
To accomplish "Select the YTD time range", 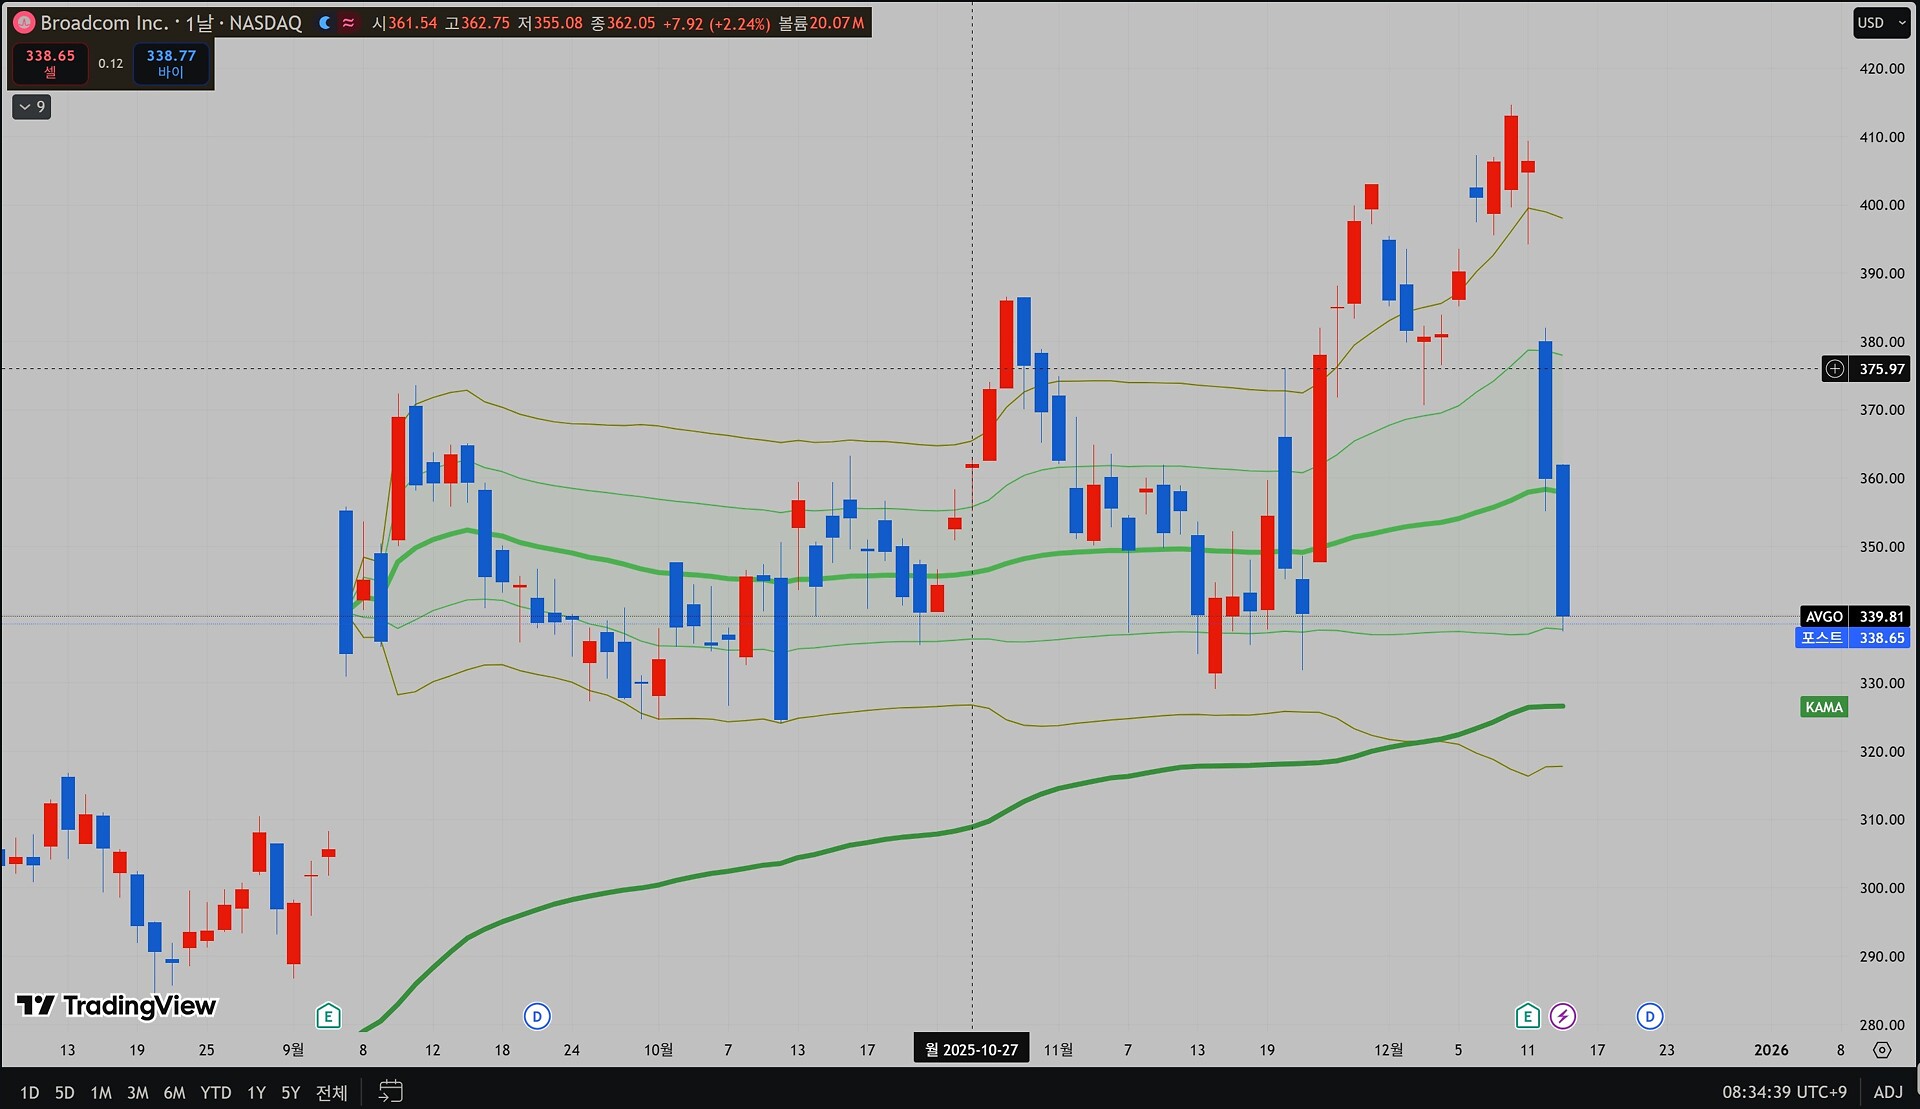I will click(215, 1092).
